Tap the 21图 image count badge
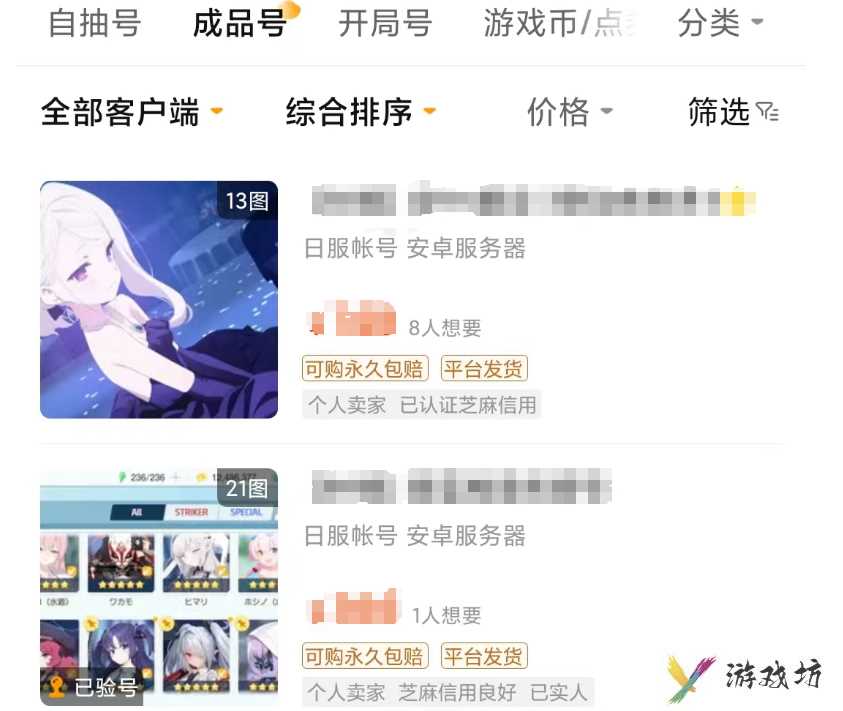This screenshot has height=711, width=843. pyautogui.click(x=247, y=488)
